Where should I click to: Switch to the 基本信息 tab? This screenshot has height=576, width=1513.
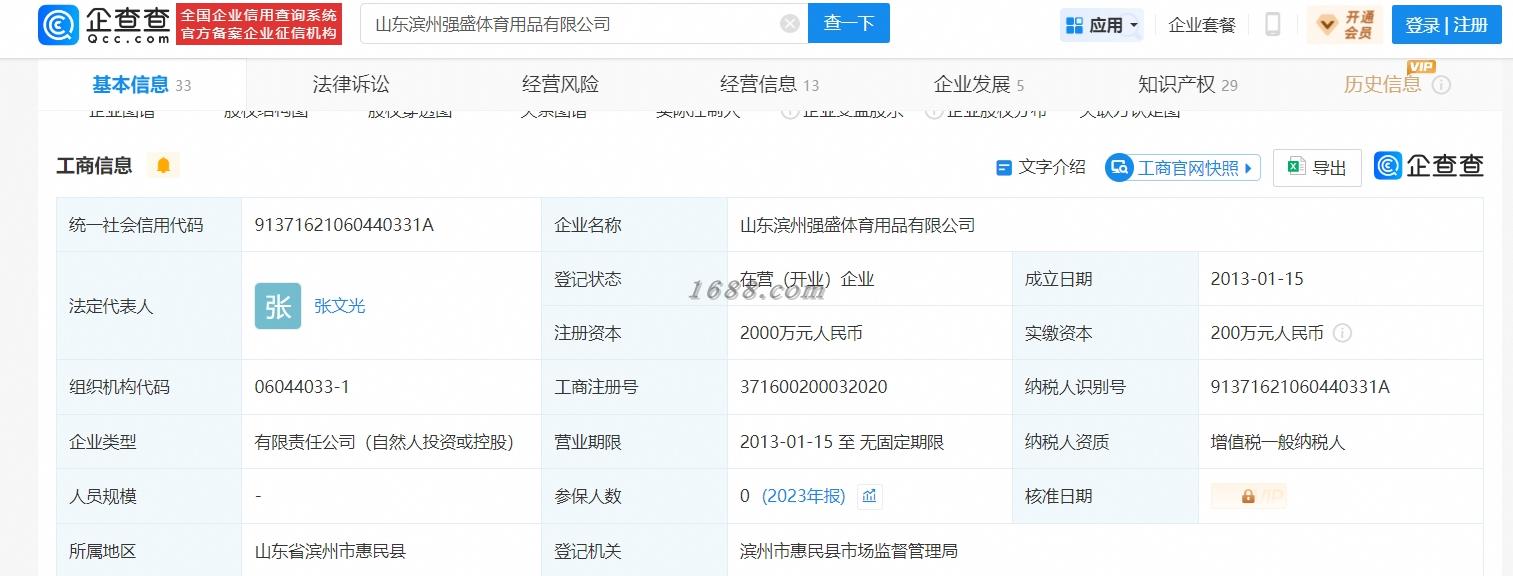point(142,85)
